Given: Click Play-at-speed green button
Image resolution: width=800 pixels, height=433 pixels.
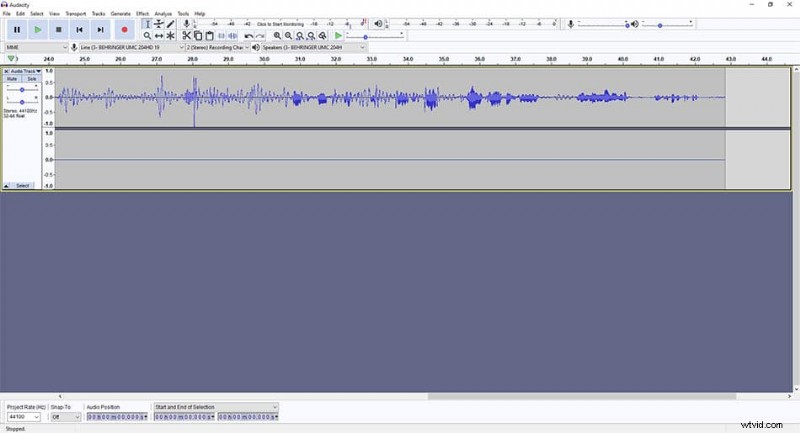Looking at the screenshot, I should pos(338,36).
